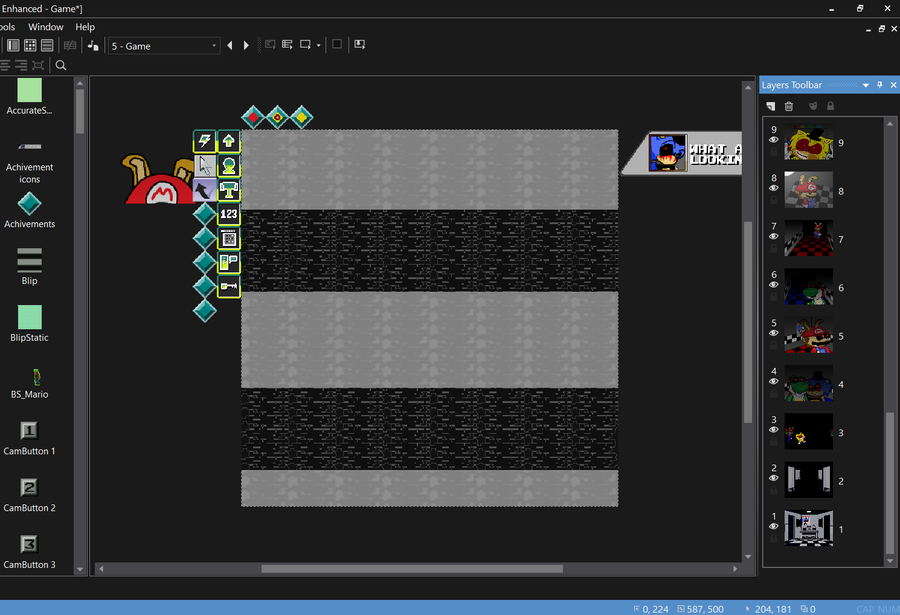The image size is (900, 615).
Task: Click the up-arrow object in the frame
Action: (228, 141)
